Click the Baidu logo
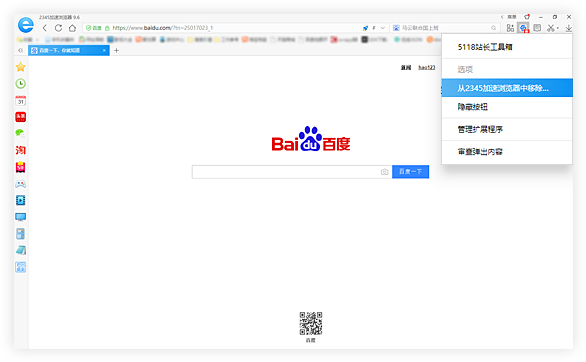Image resolution: width=586 pixels, height=362 pixels. click(x=311, y=139)
